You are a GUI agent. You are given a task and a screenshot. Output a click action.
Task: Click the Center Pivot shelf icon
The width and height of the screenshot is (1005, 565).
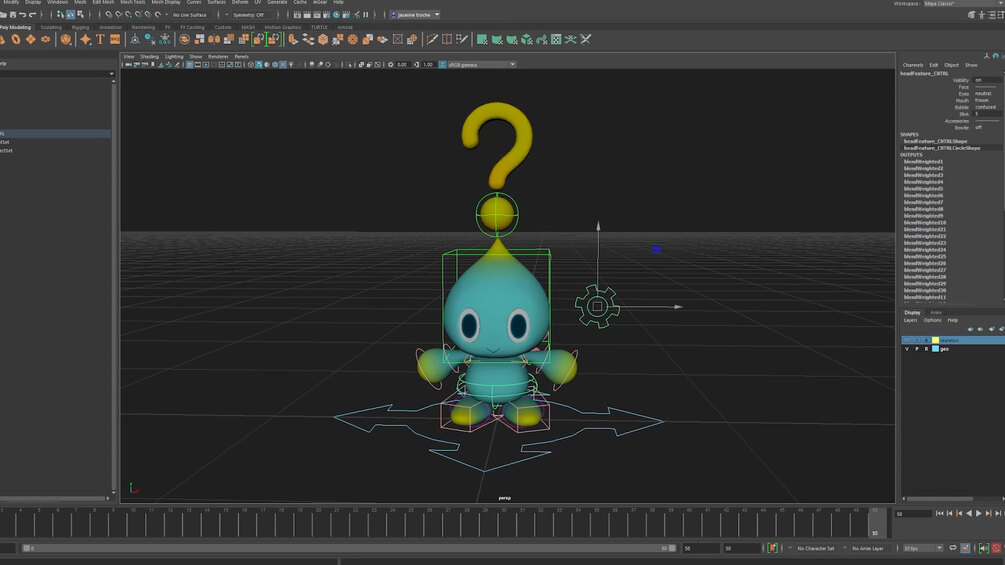135,39
